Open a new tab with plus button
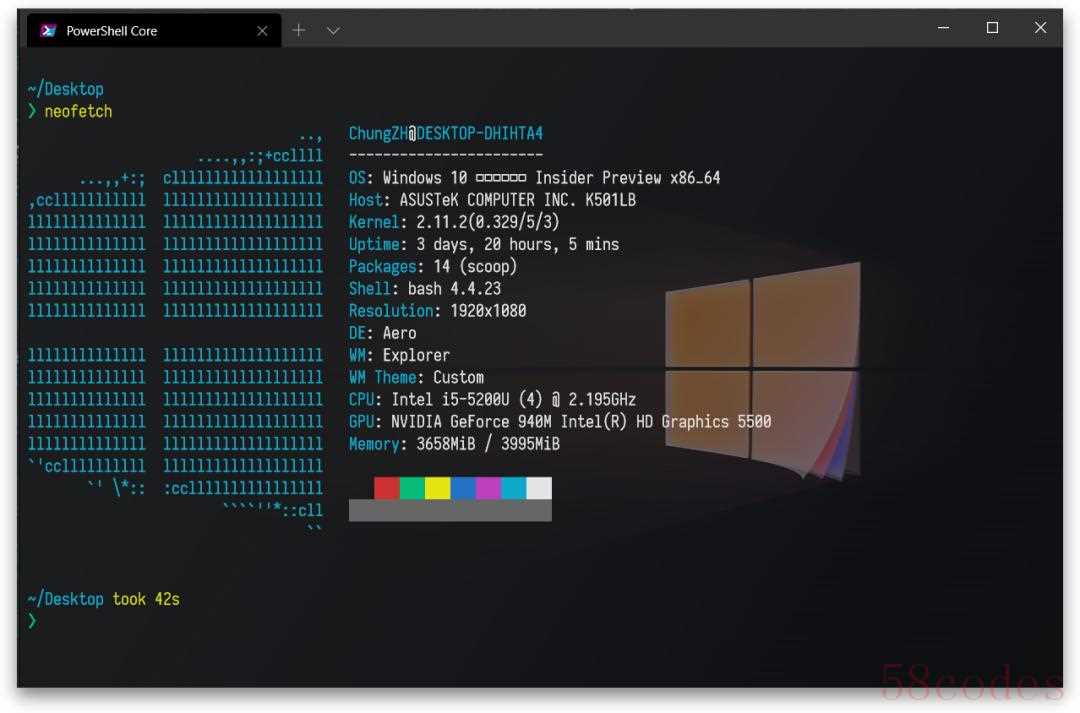 tap(298, 30)
